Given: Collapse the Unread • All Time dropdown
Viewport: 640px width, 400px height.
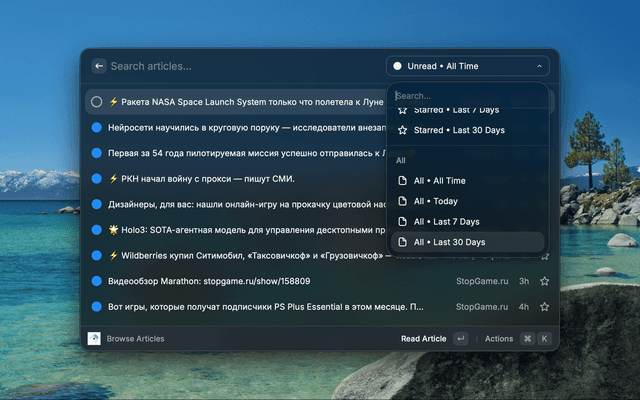Looking at the screenshot, I should click(467, 66).
